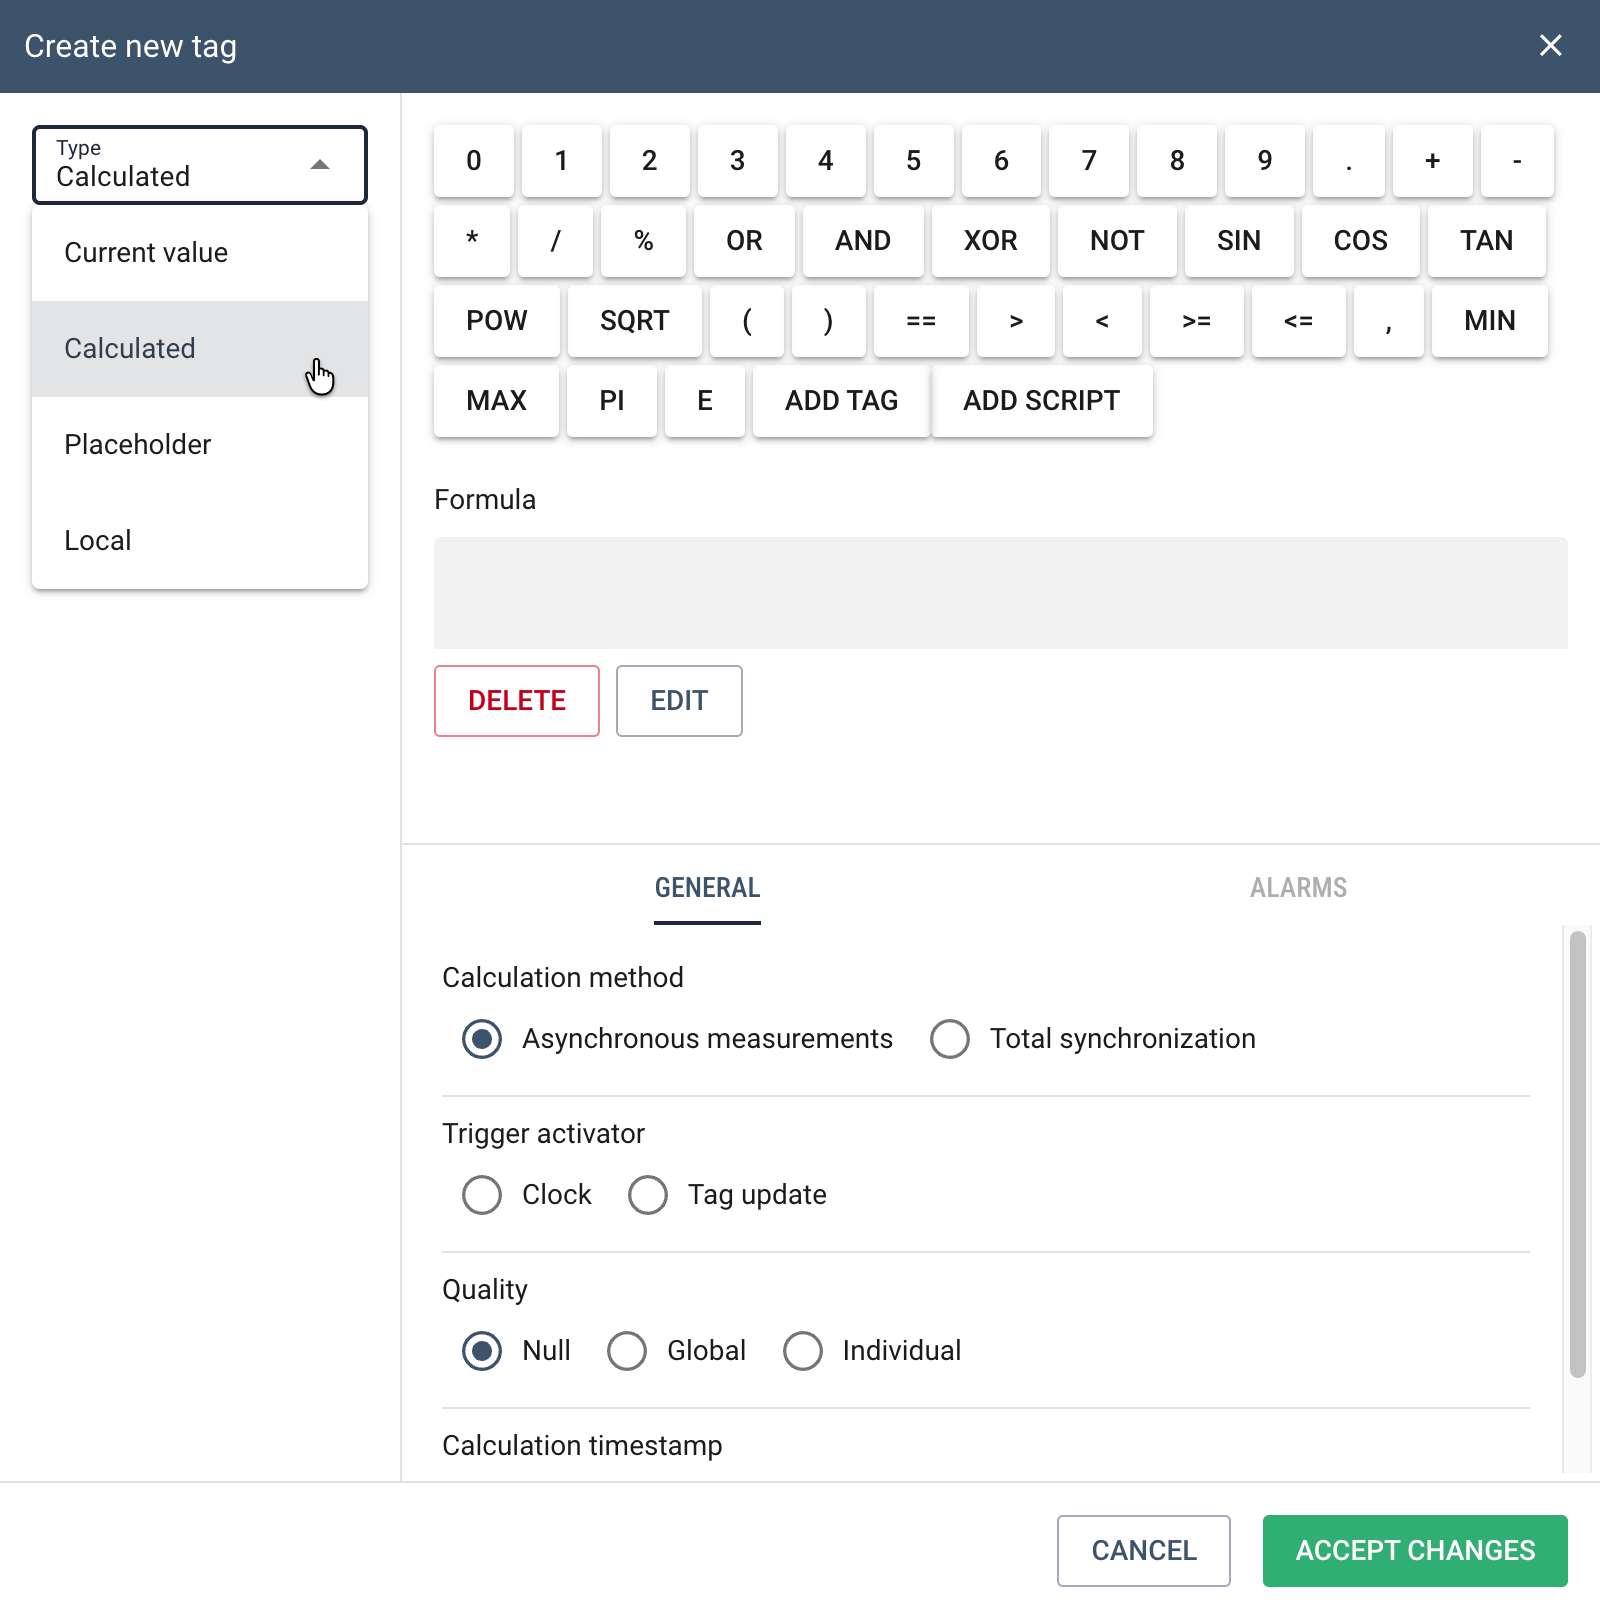Insert the division slash key
The width and height of the screenshot is (1600, 1619).
pos(555,241)
